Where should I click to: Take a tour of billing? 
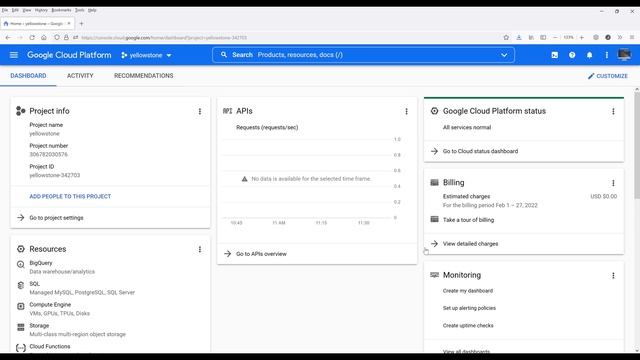[x=468, y=220]
